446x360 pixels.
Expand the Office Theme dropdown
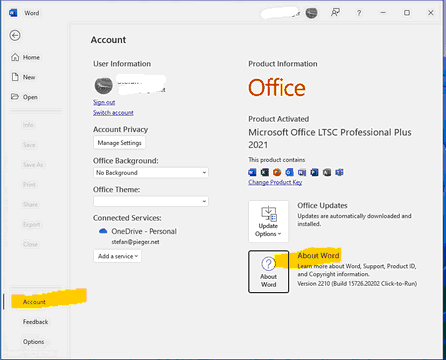click(151, 201)
